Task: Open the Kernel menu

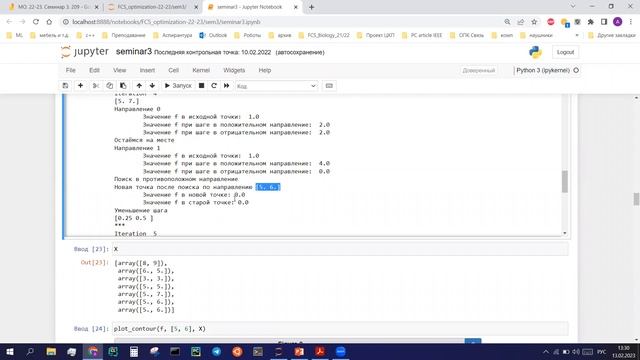Action: point(201,70)
